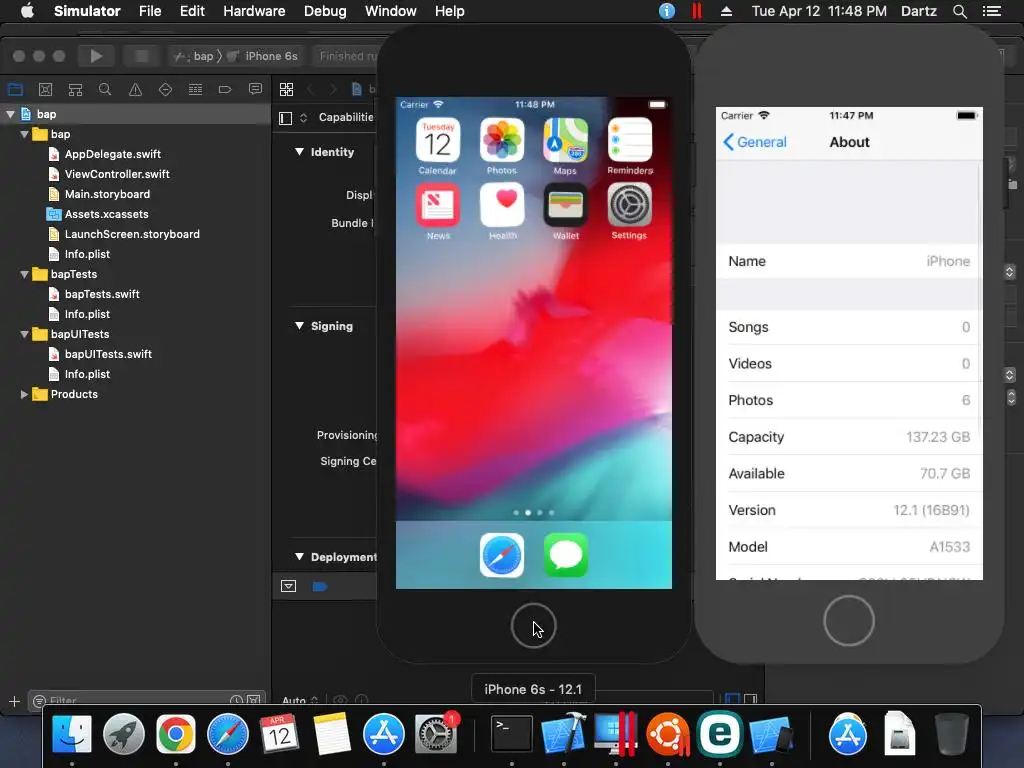
Task: Collapse the bap project root
Action: tap(10, 114)
